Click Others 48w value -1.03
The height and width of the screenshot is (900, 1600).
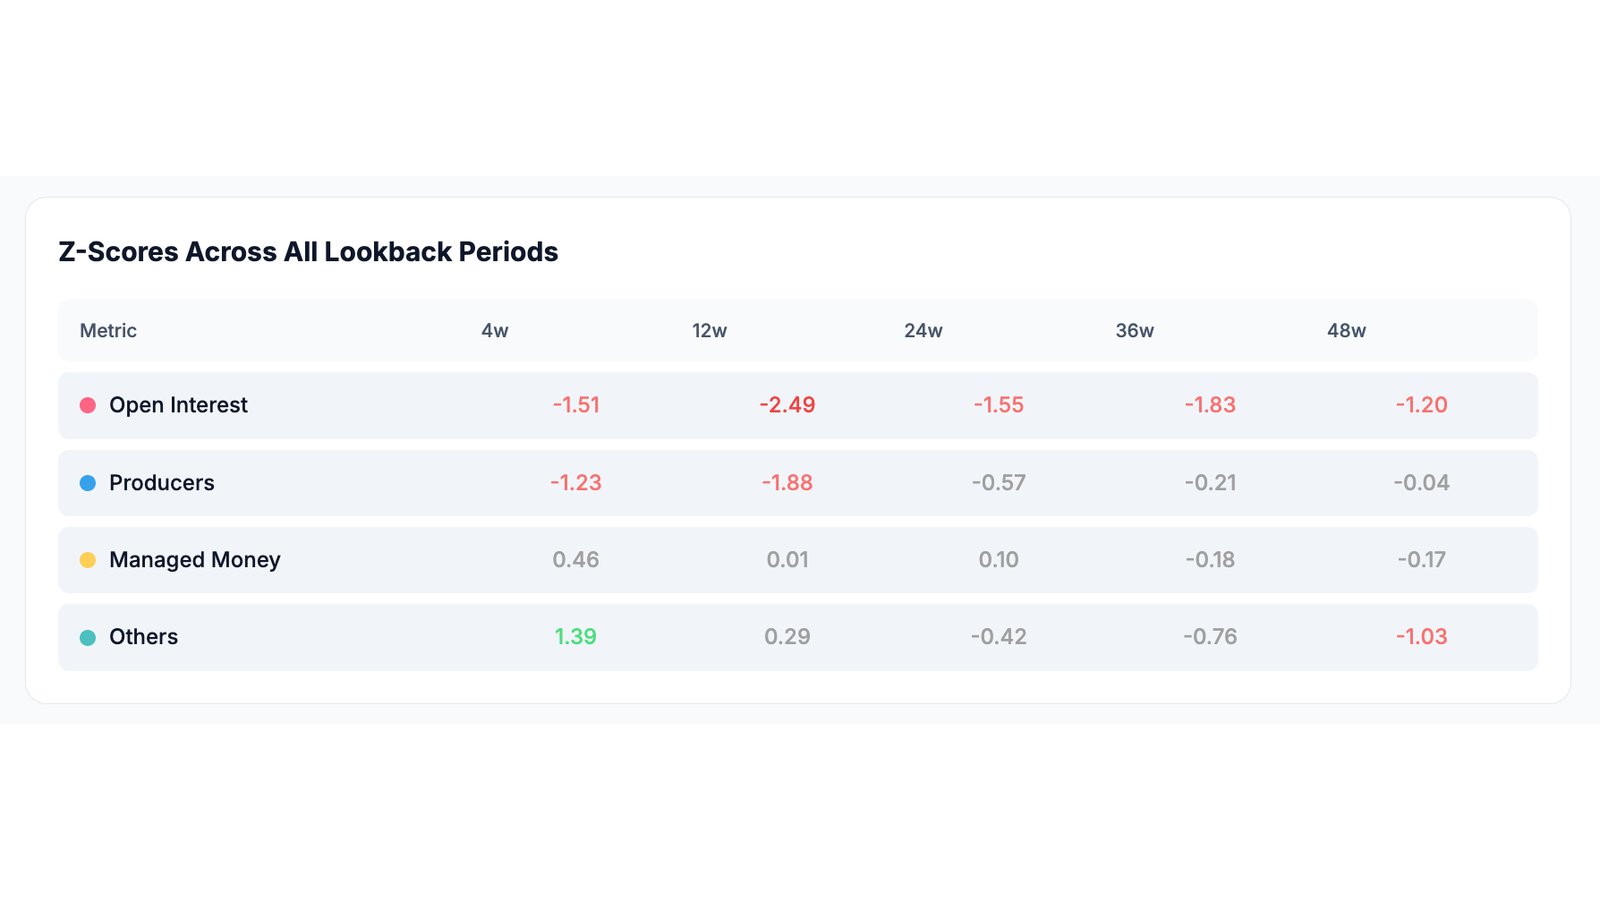[1421, 637]
